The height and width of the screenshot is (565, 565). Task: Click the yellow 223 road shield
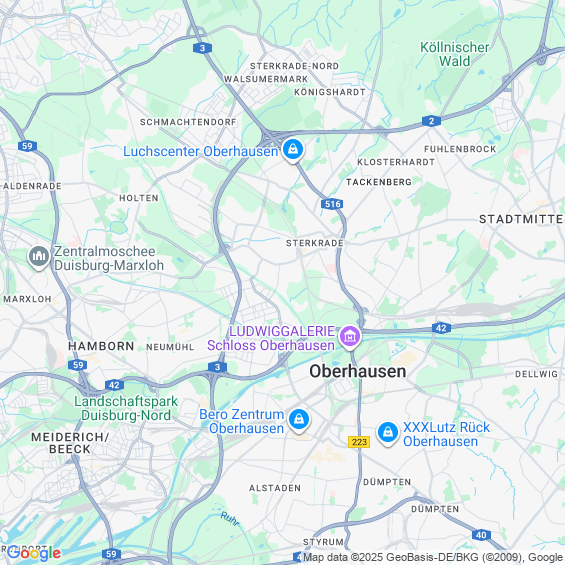pyautogui.click(x=359, y=442)
